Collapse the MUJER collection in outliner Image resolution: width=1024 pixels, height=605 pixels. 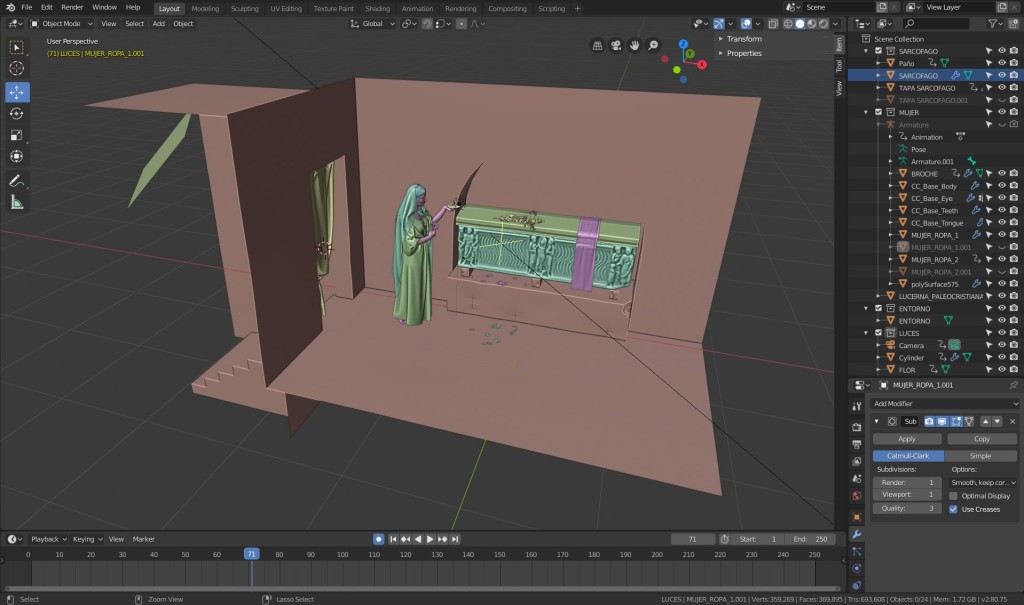click(x=868, y=113)
